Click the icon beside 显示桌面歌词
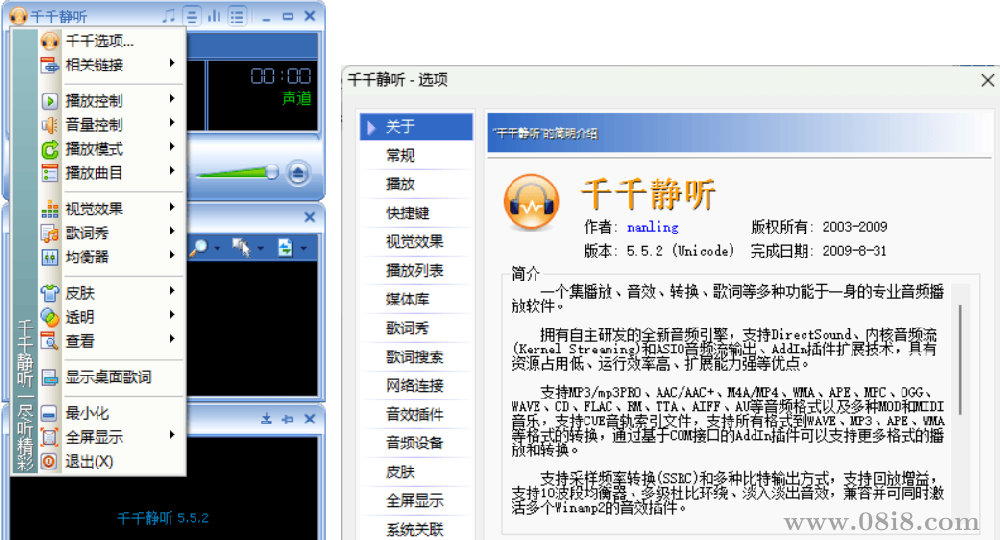The image size is (1000, 540). (x=50, y=377)
